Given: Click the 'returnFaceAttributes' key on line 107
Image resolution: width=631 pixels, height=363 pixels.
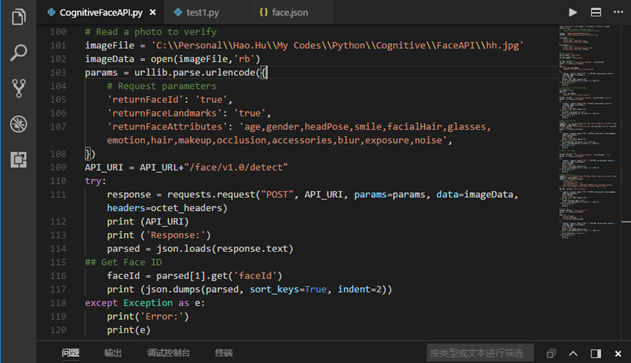Looking at the screenshot, I should pyautogui.click(x=167, y=127).
